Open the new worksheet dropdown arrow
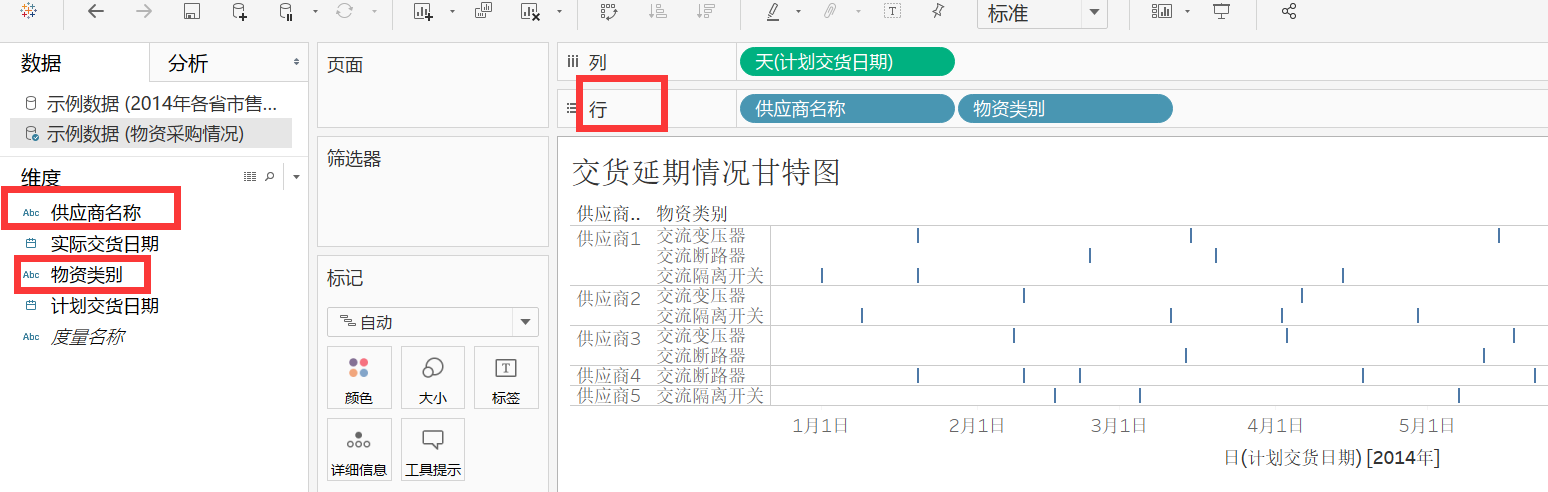The height and width of the screenshot is (492, 1548). [x=452, y=12]
